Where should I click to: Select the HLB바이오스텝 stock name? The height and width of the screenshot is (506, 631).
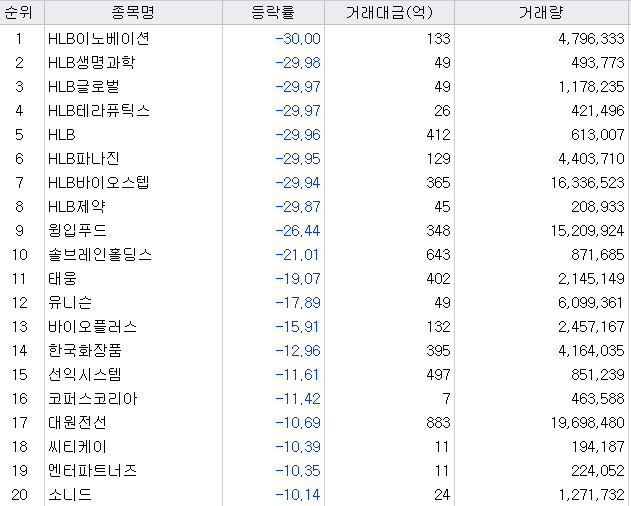click(99, 183)
